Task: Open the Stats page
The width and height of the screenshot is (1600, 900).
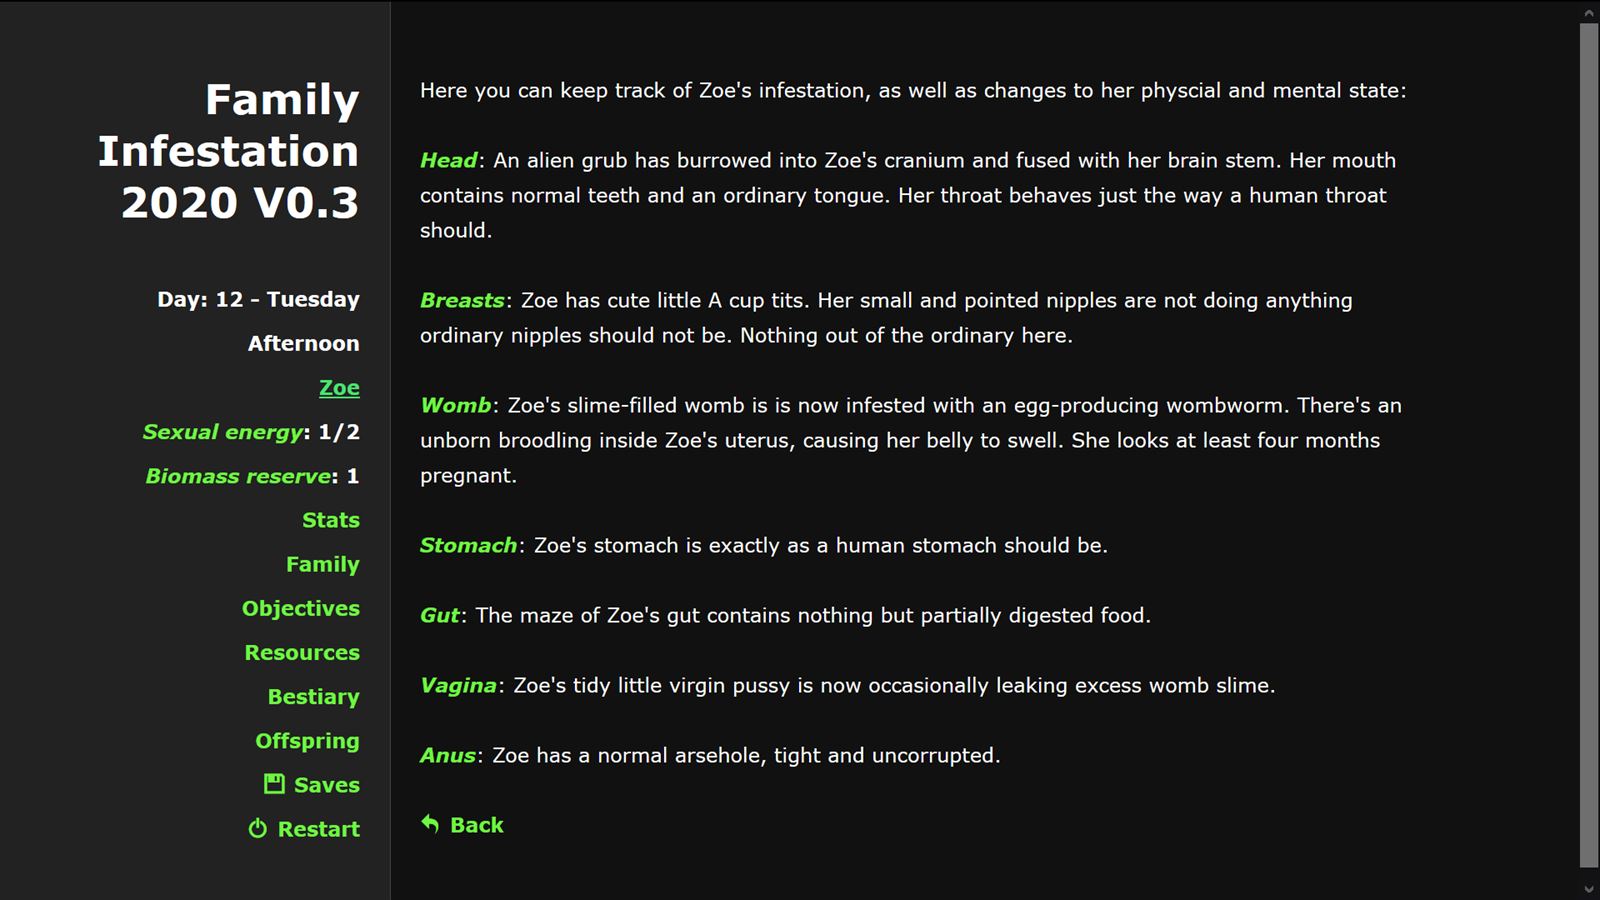Action: 330,520
